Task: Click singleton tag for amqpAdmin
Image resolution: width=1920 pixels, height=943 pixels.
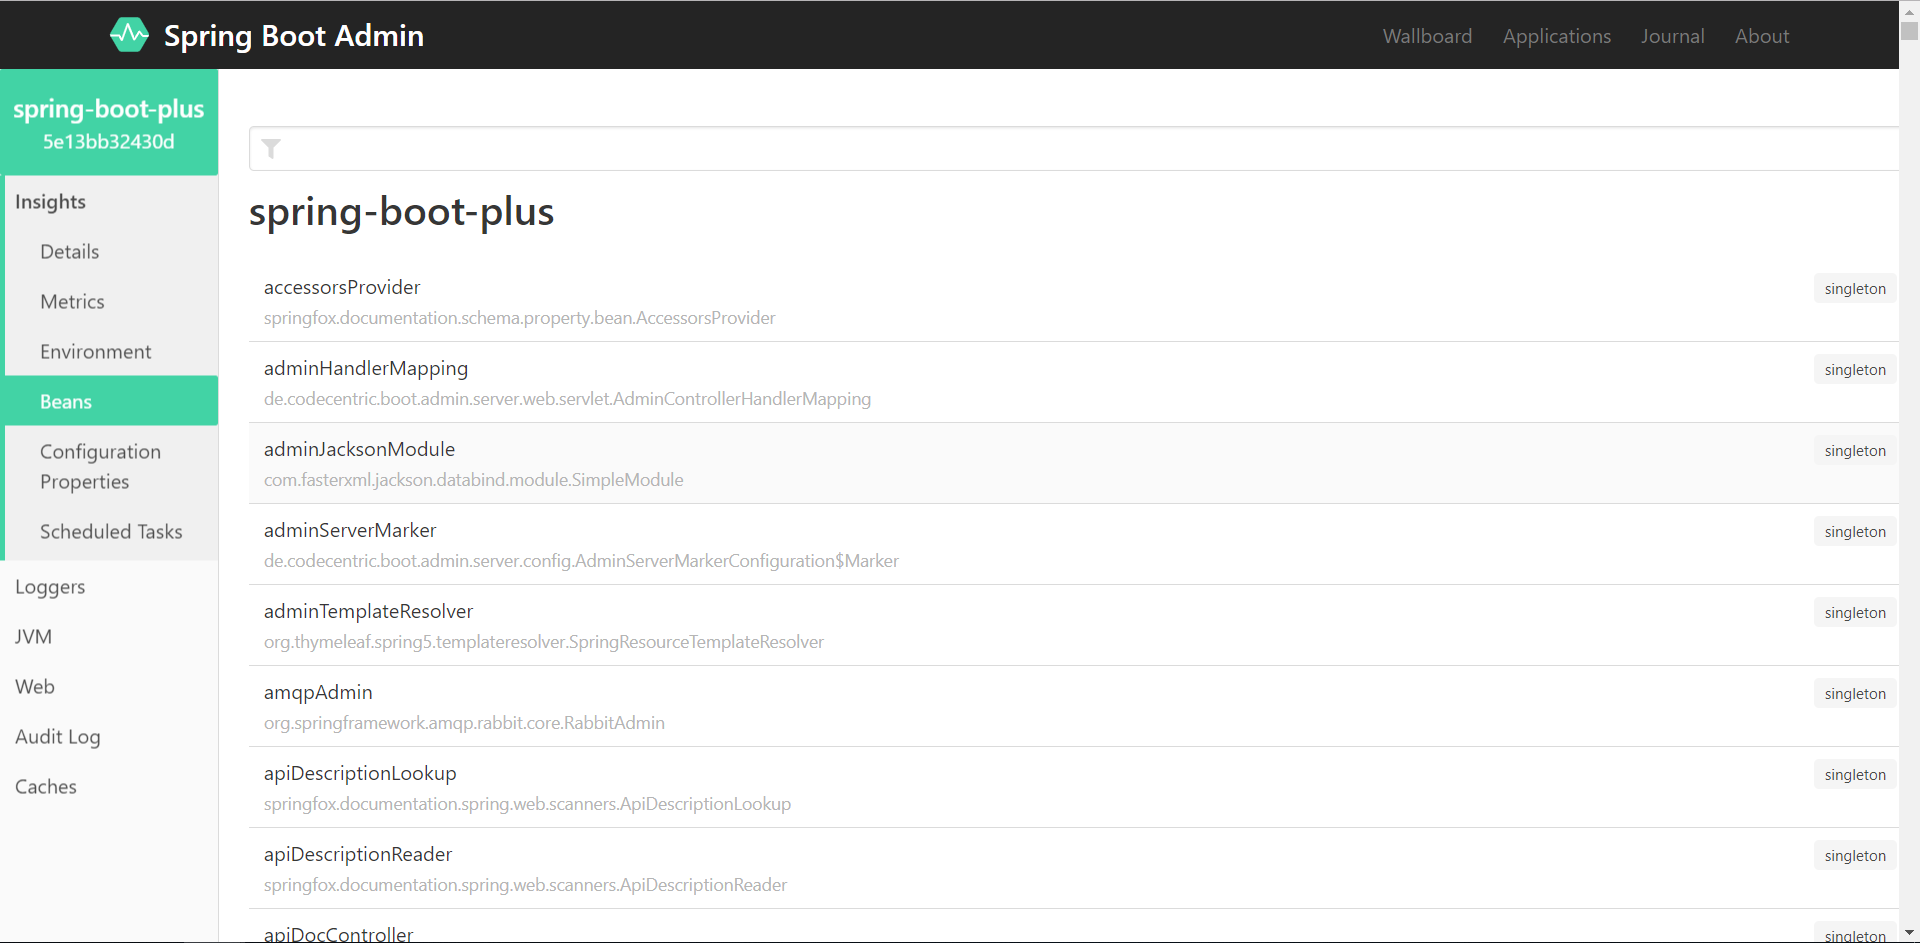Action: (x=1855, y=694)
